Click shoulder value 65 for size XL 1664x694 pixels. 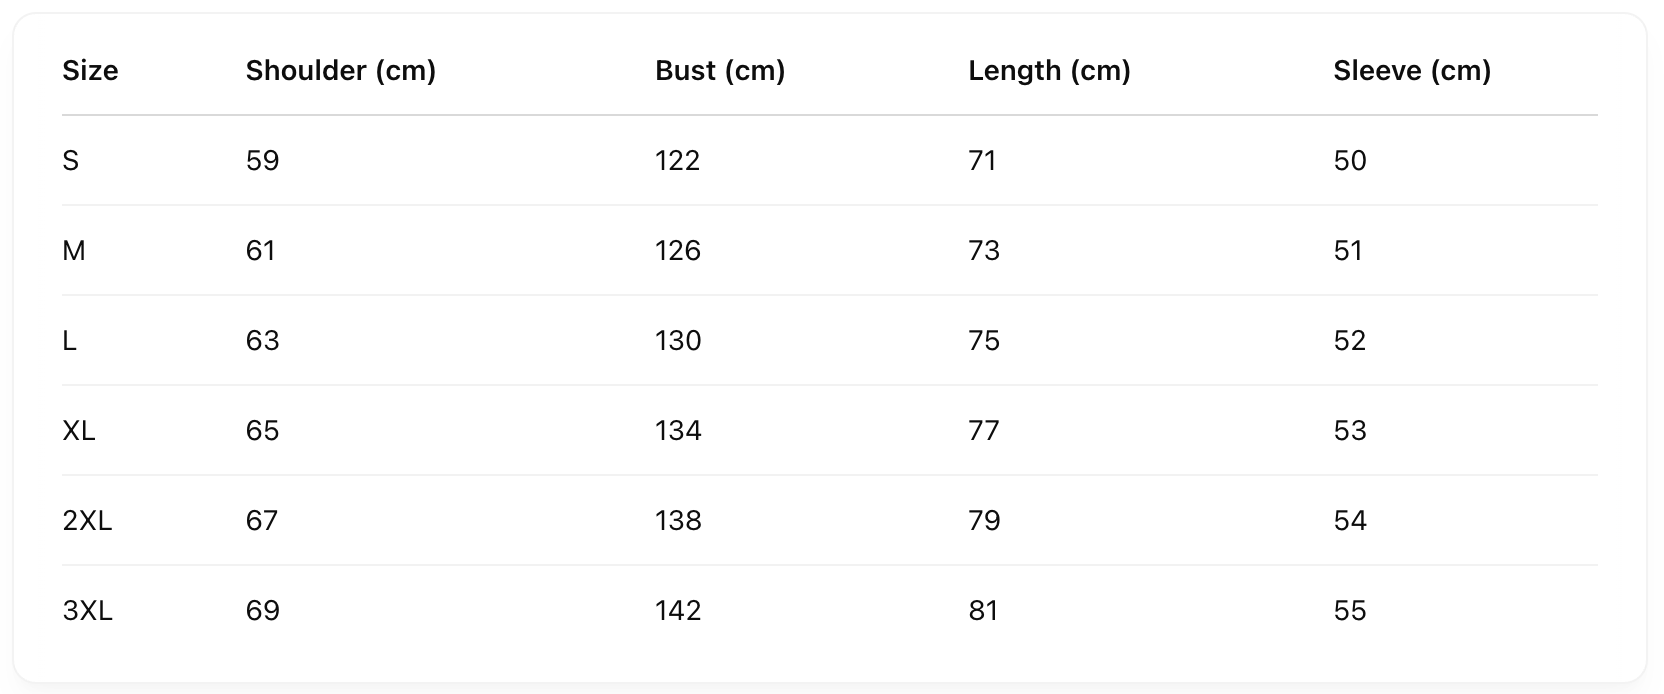pyautogui.click(x=262, y=431)
